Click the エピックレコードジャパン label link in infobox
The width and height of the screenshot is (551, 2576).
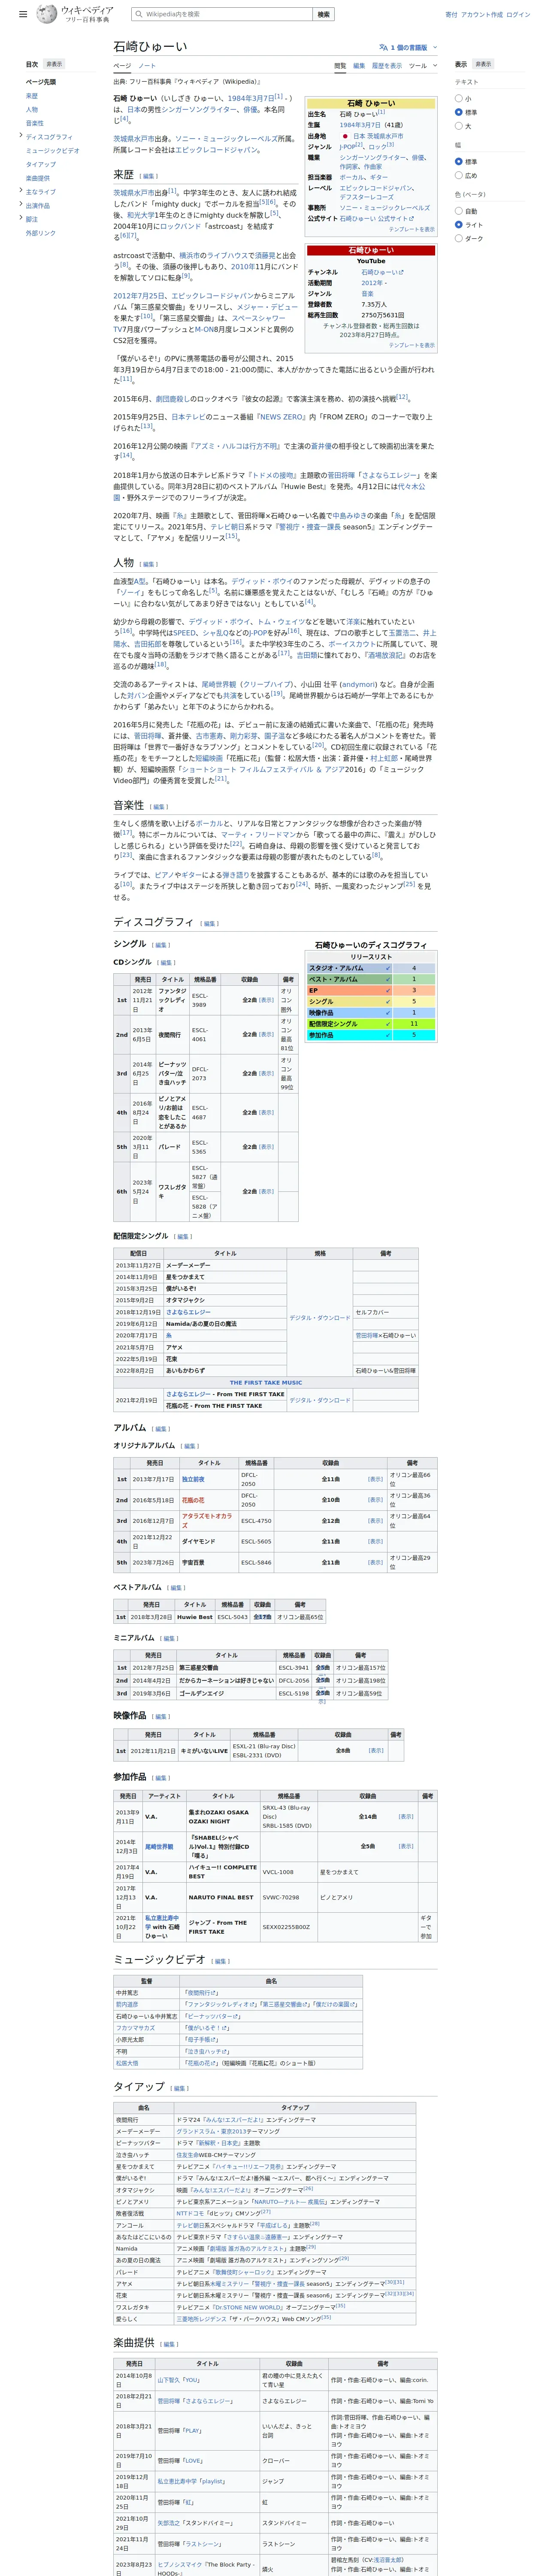(x=375, y=188)
